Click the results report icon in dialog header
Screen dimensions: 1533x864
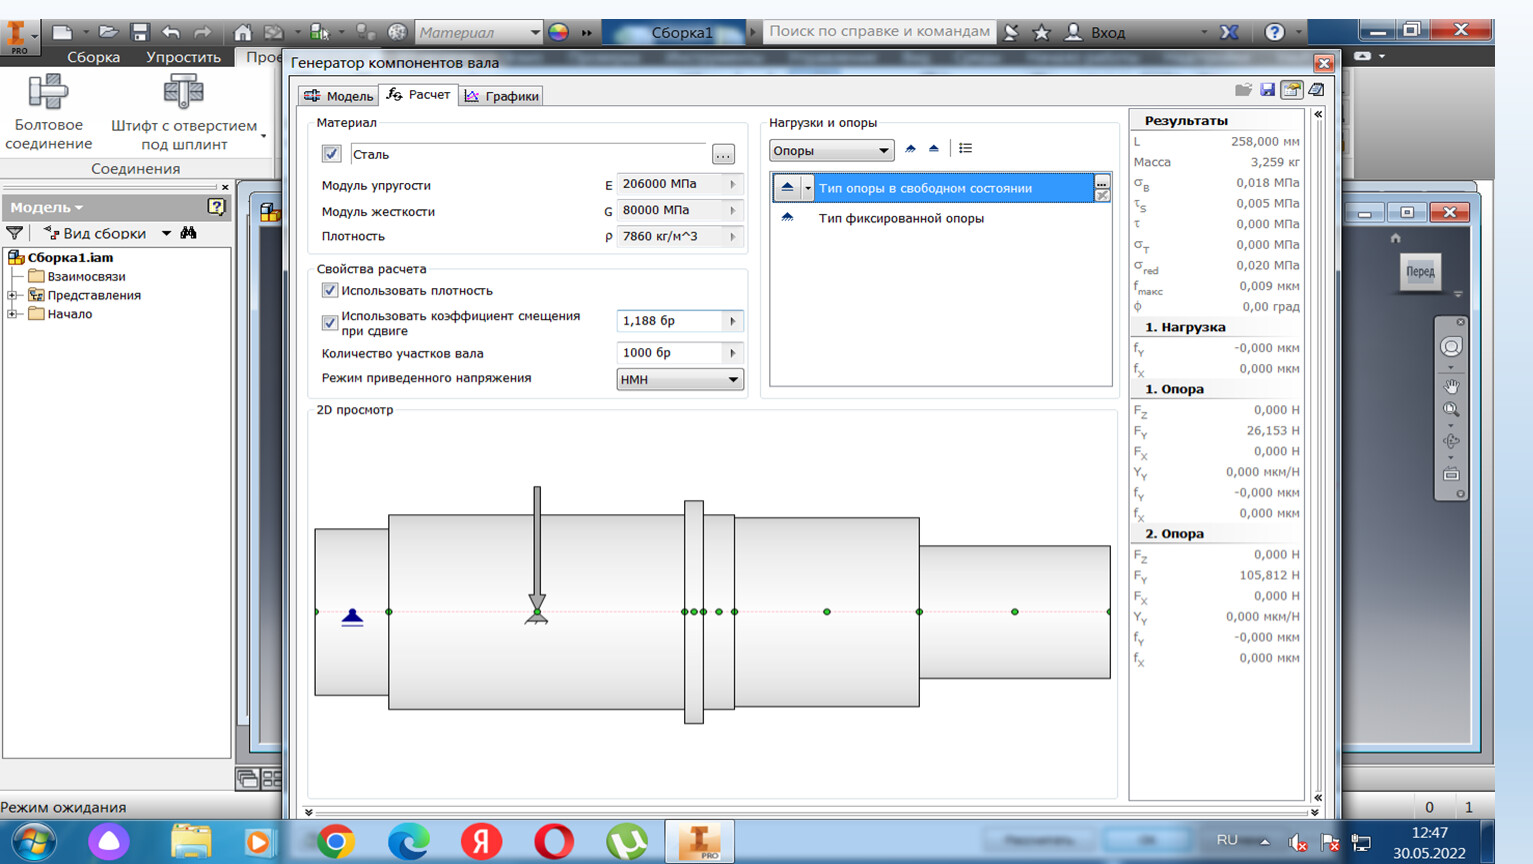[x=1316, y=90]
